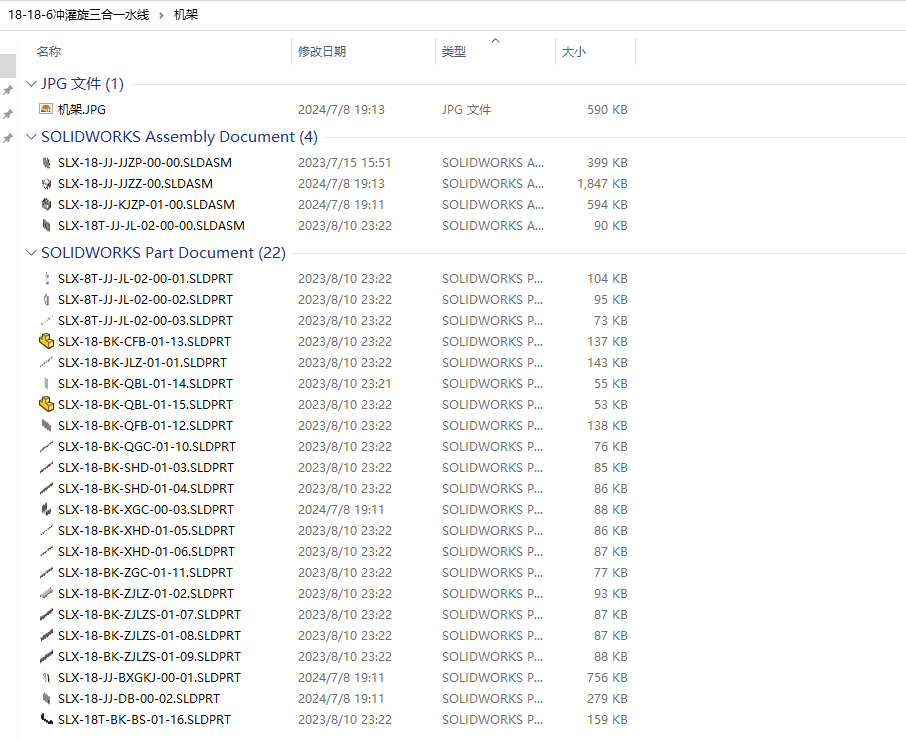Viewport: 906px width, 741px height.
Task: Click the 机架.JPG image file icon
Action: (46, 109)
